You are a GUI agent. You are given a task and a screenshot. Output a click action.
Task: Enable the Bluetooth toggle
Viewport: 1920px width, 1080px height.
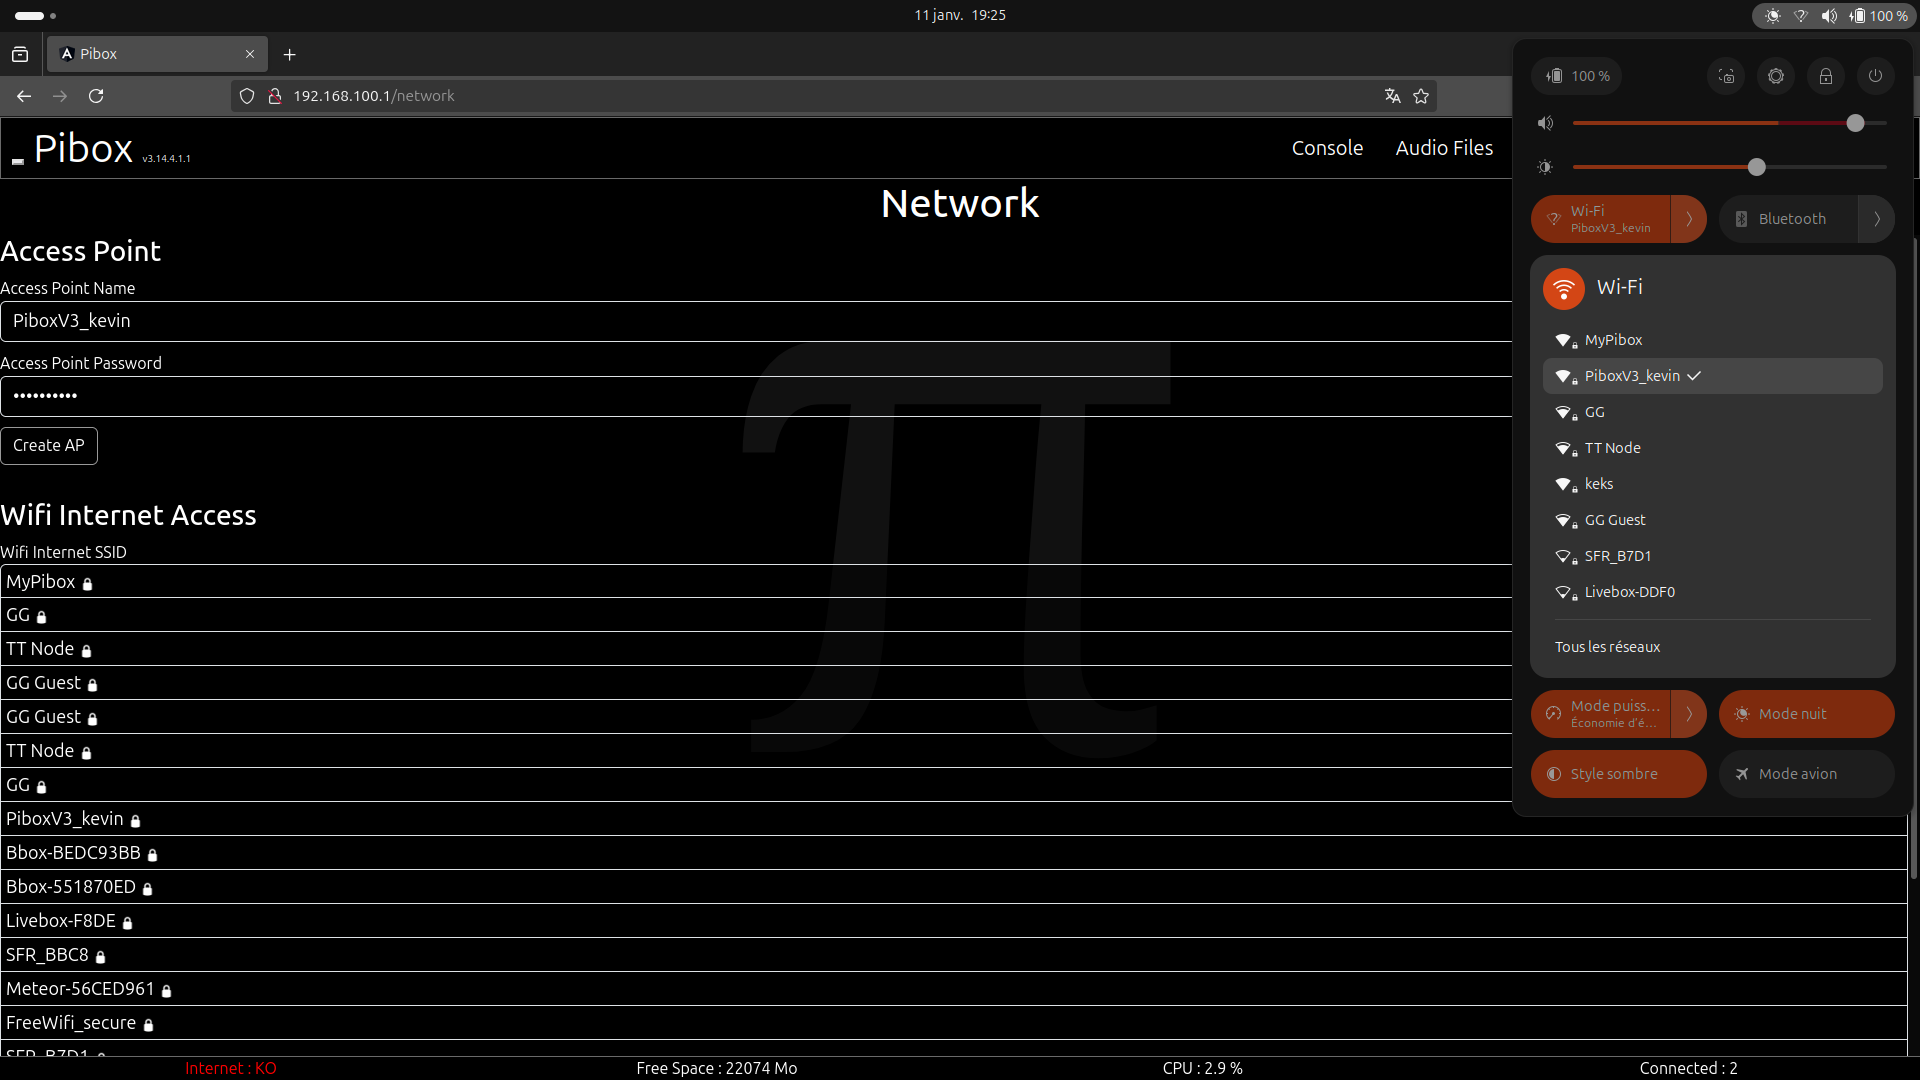1788,219
